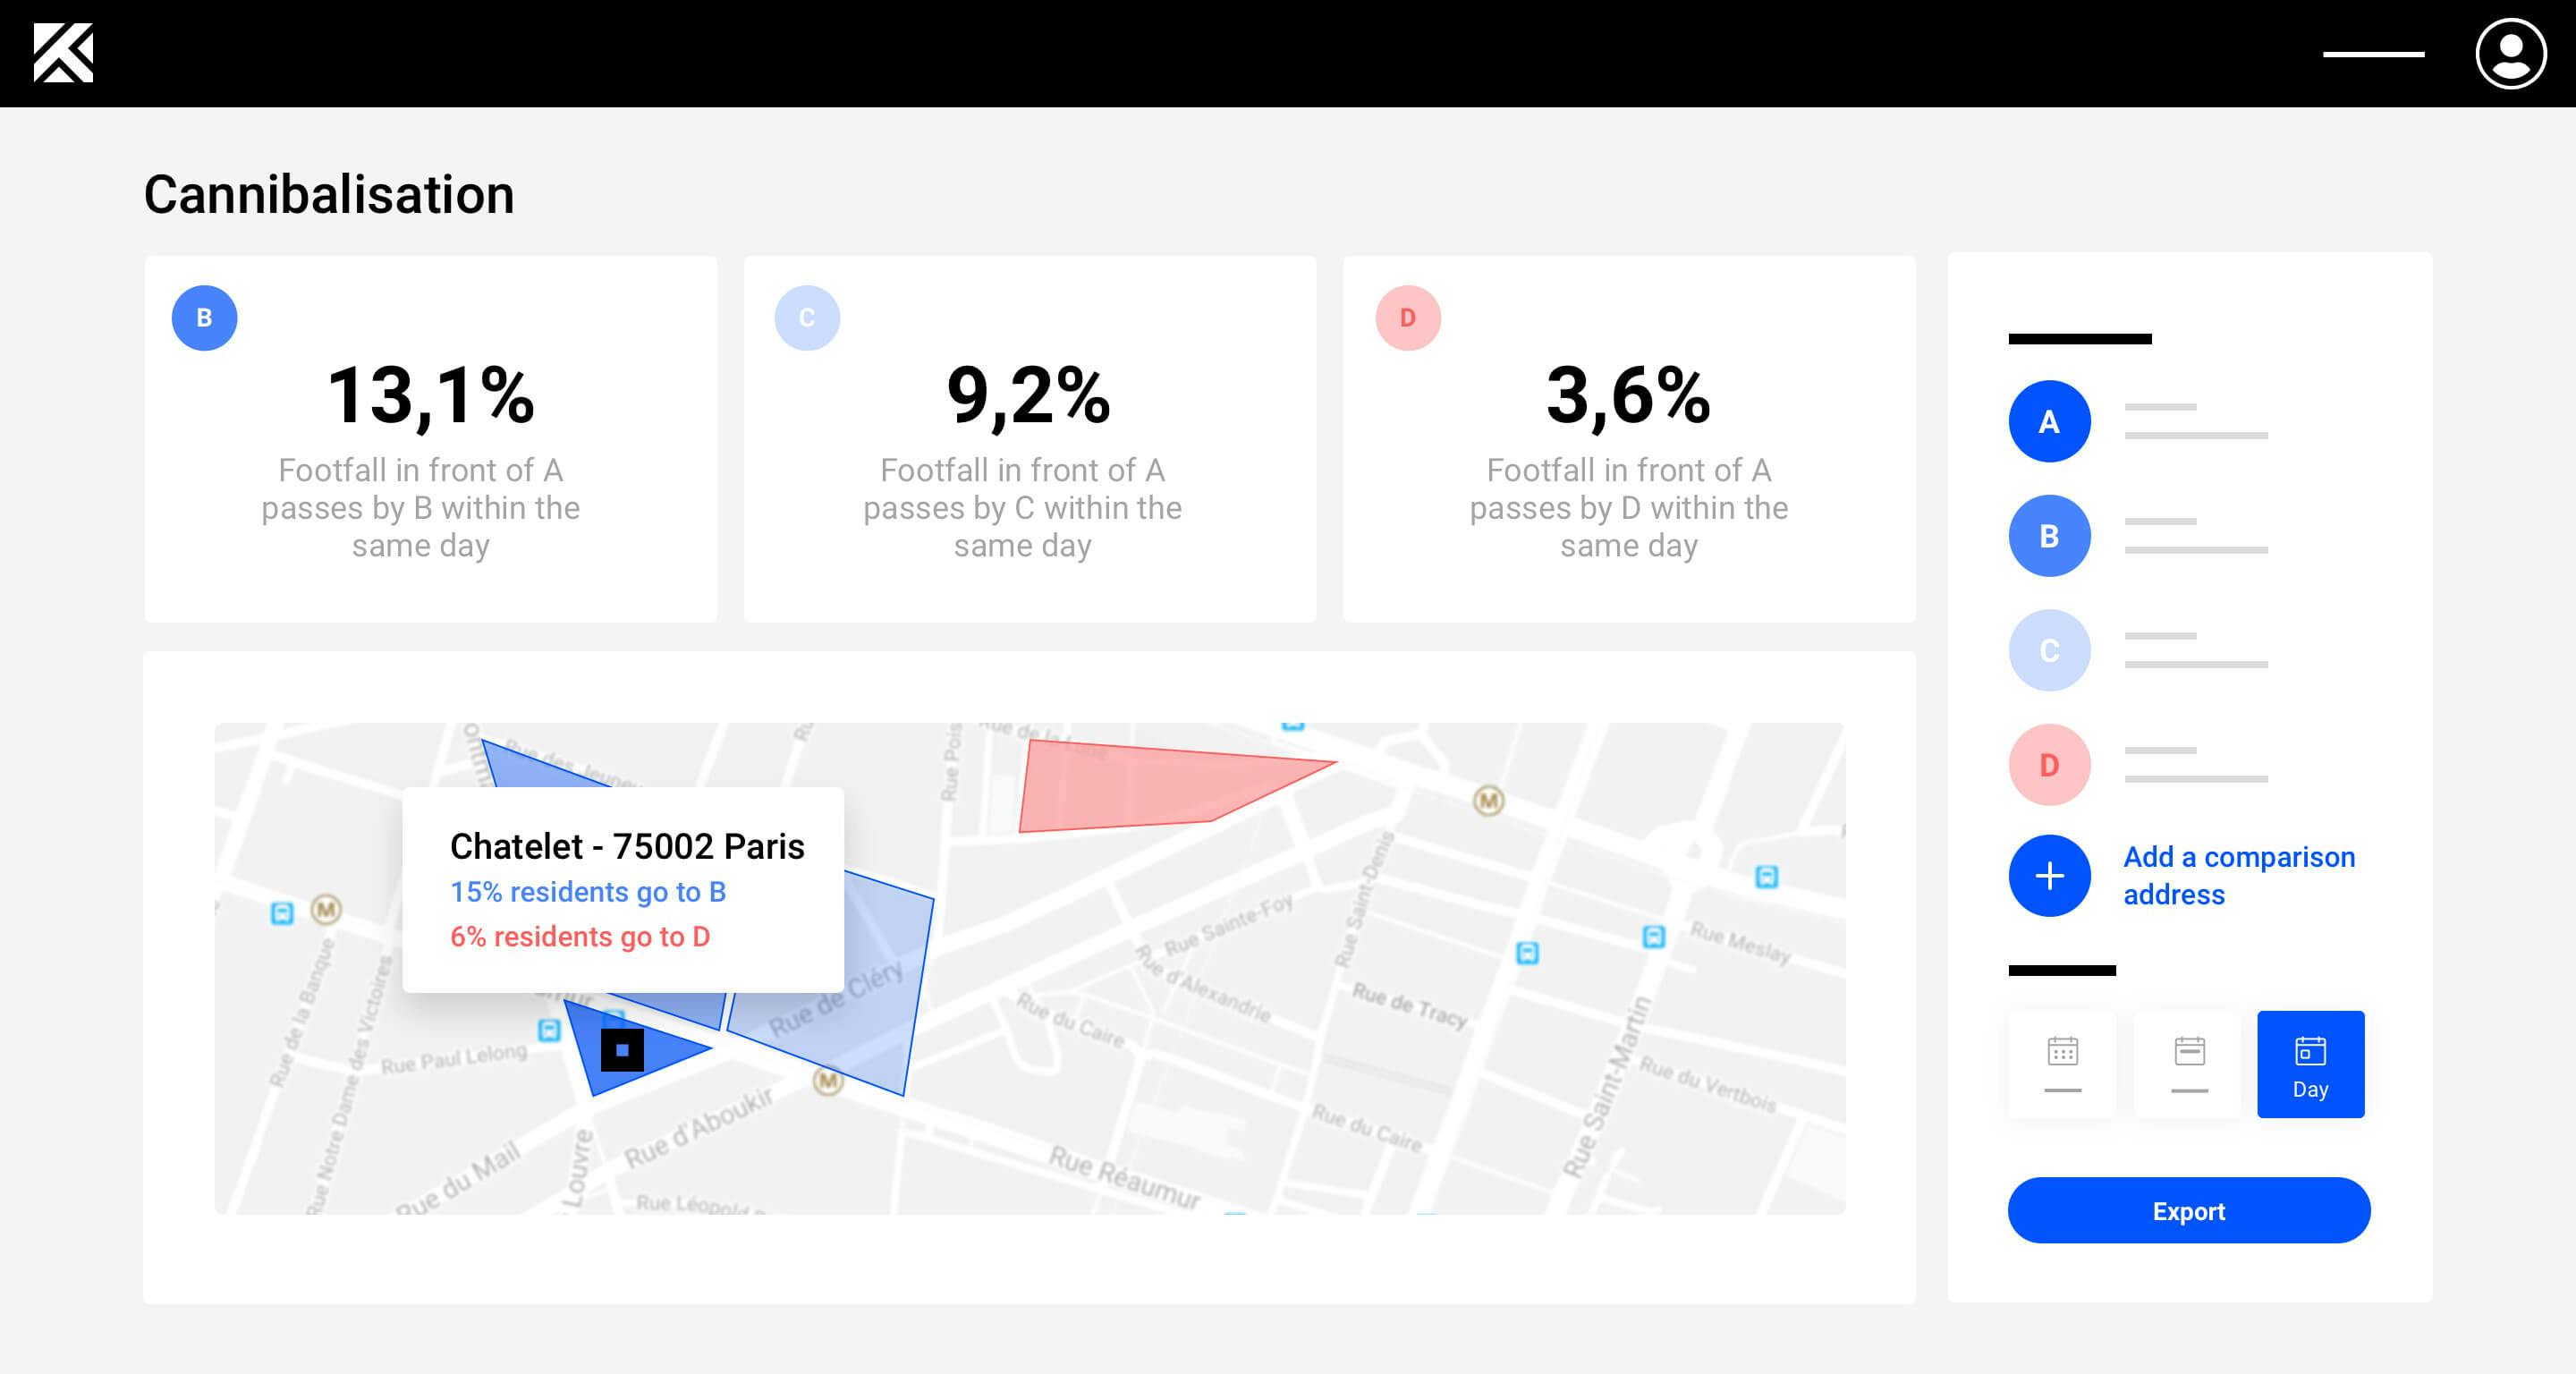
Task: Open Add a comparison address link
Action: click(x=2239, y=876)
